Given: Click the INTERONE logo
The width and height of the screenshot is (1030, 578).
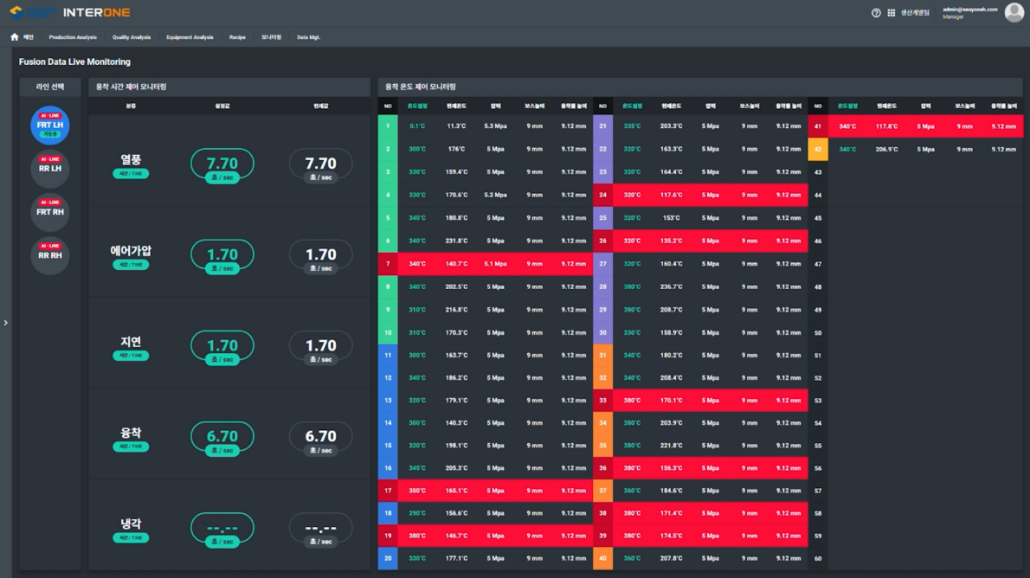Looking at the screenshot, I should point(70,12).
